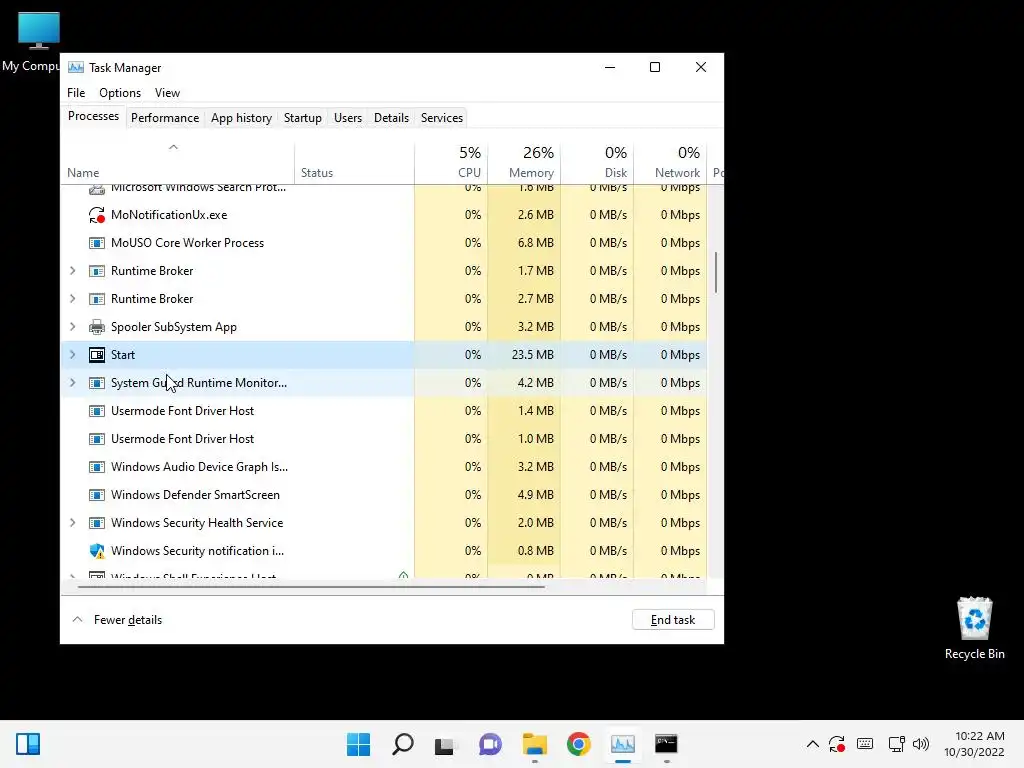Open the Command Prompt taskbar icon

tap(666, 744)
